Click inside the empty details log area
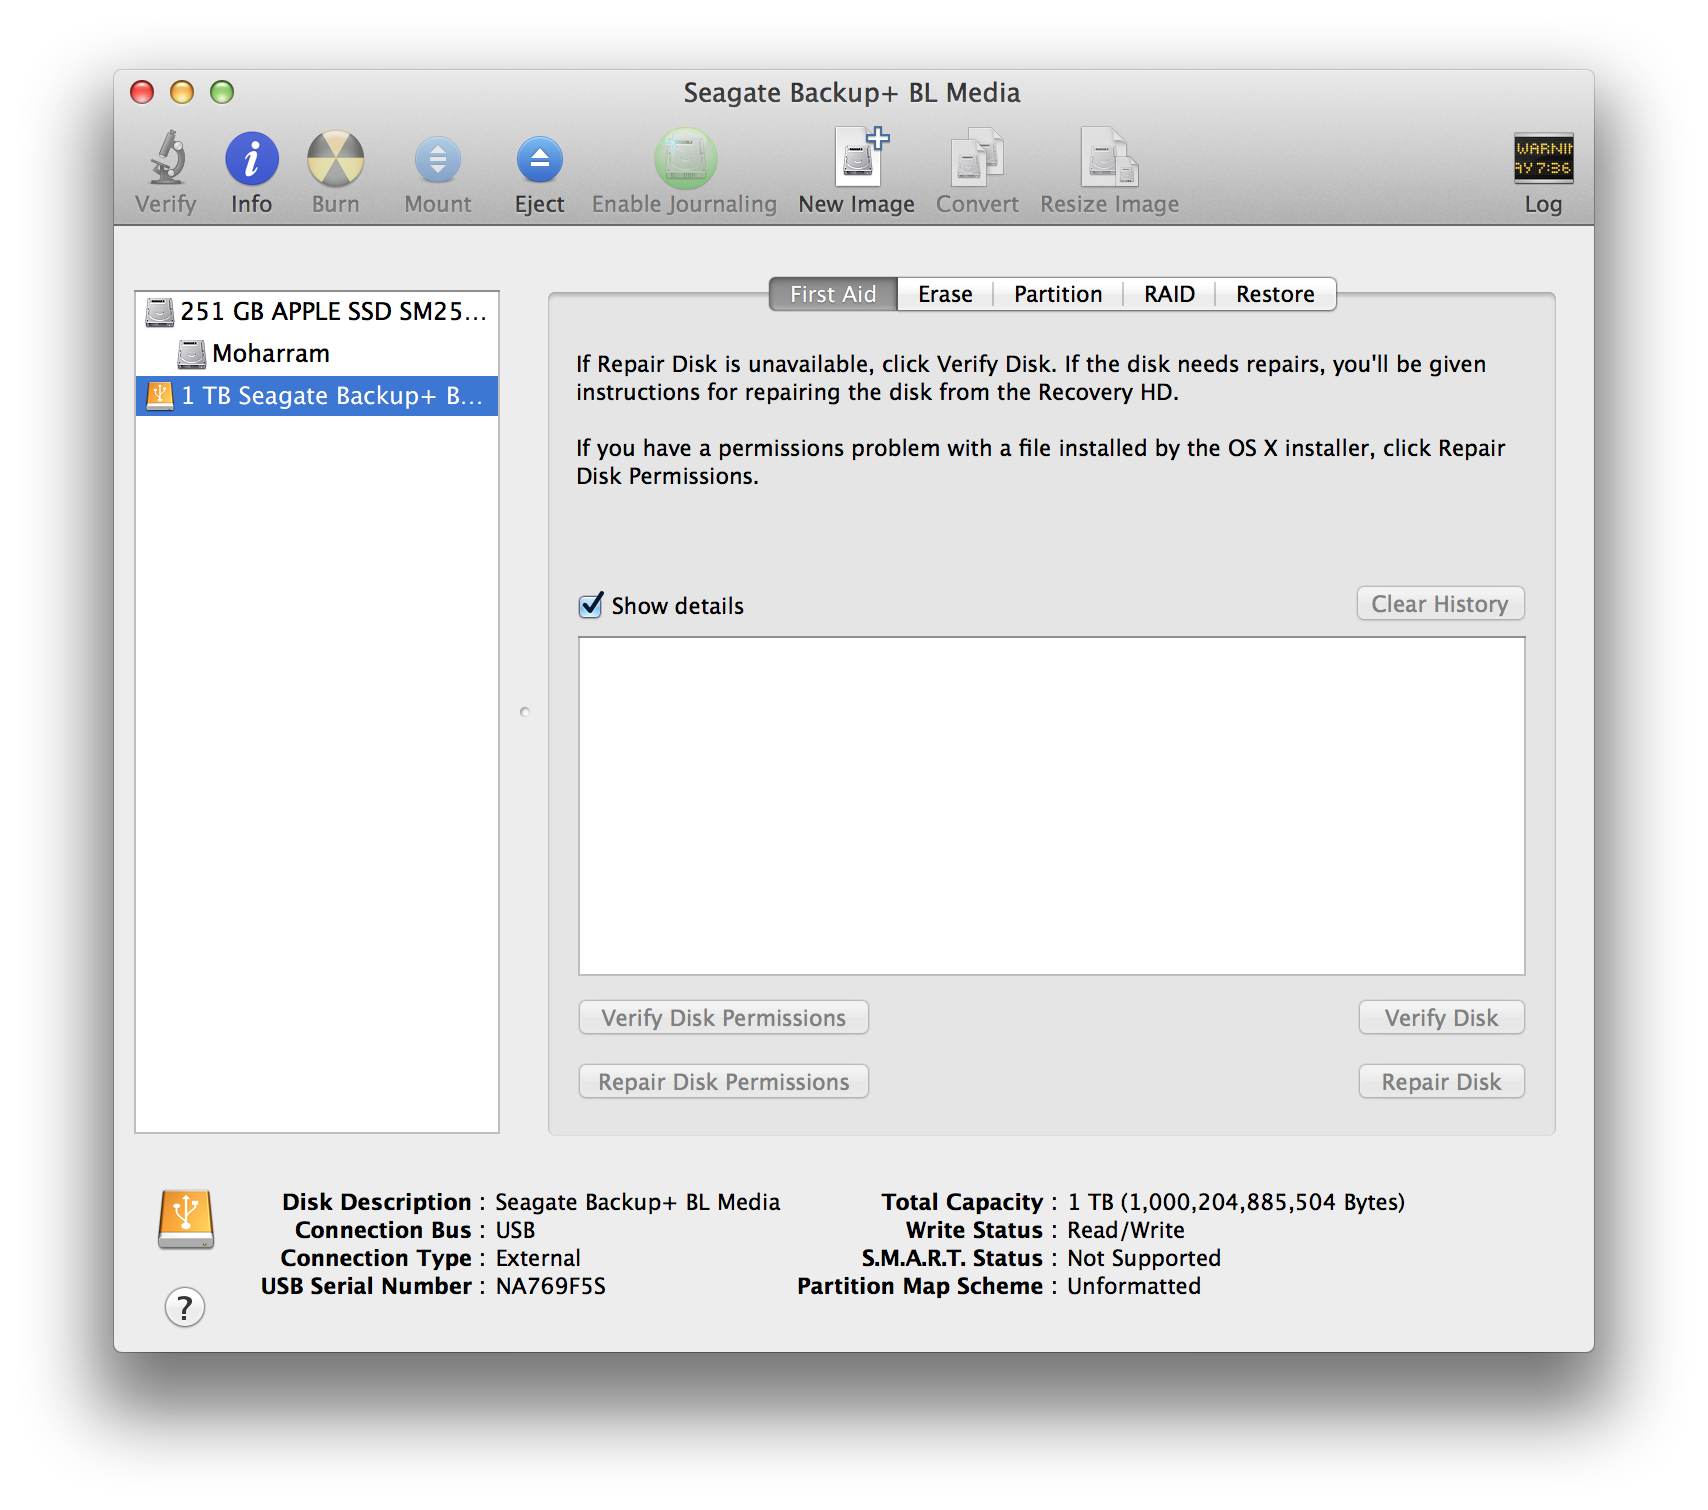 1051,806
